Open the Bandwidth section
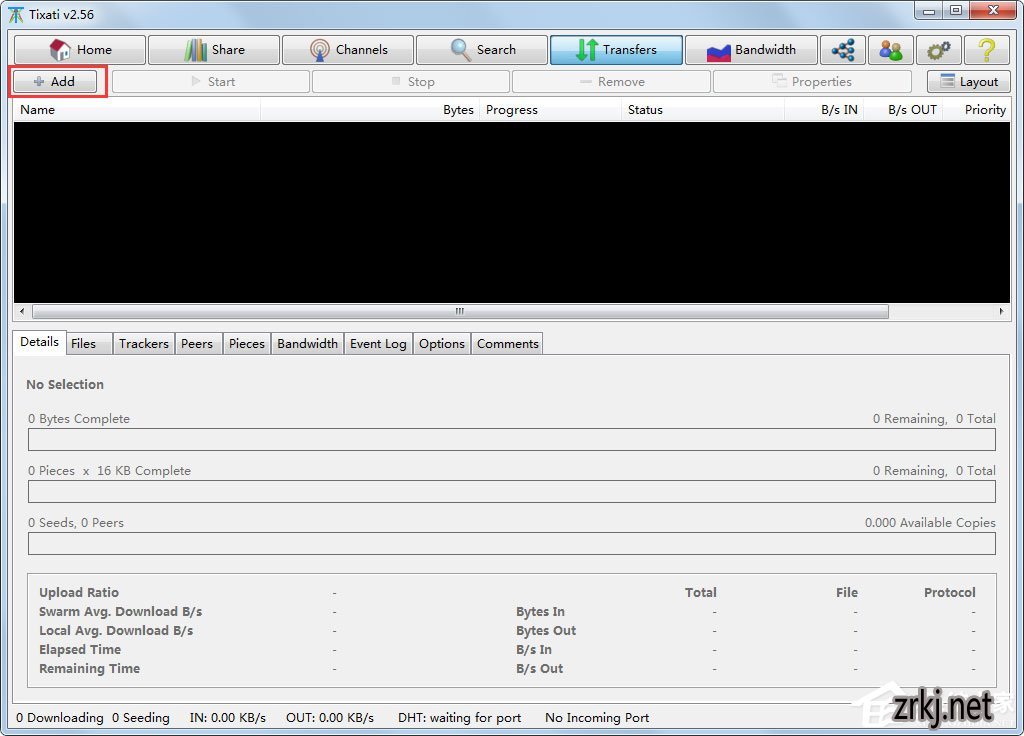This screenshot has width=1024, height=736. pyautogui.click(x=751, y=50)
